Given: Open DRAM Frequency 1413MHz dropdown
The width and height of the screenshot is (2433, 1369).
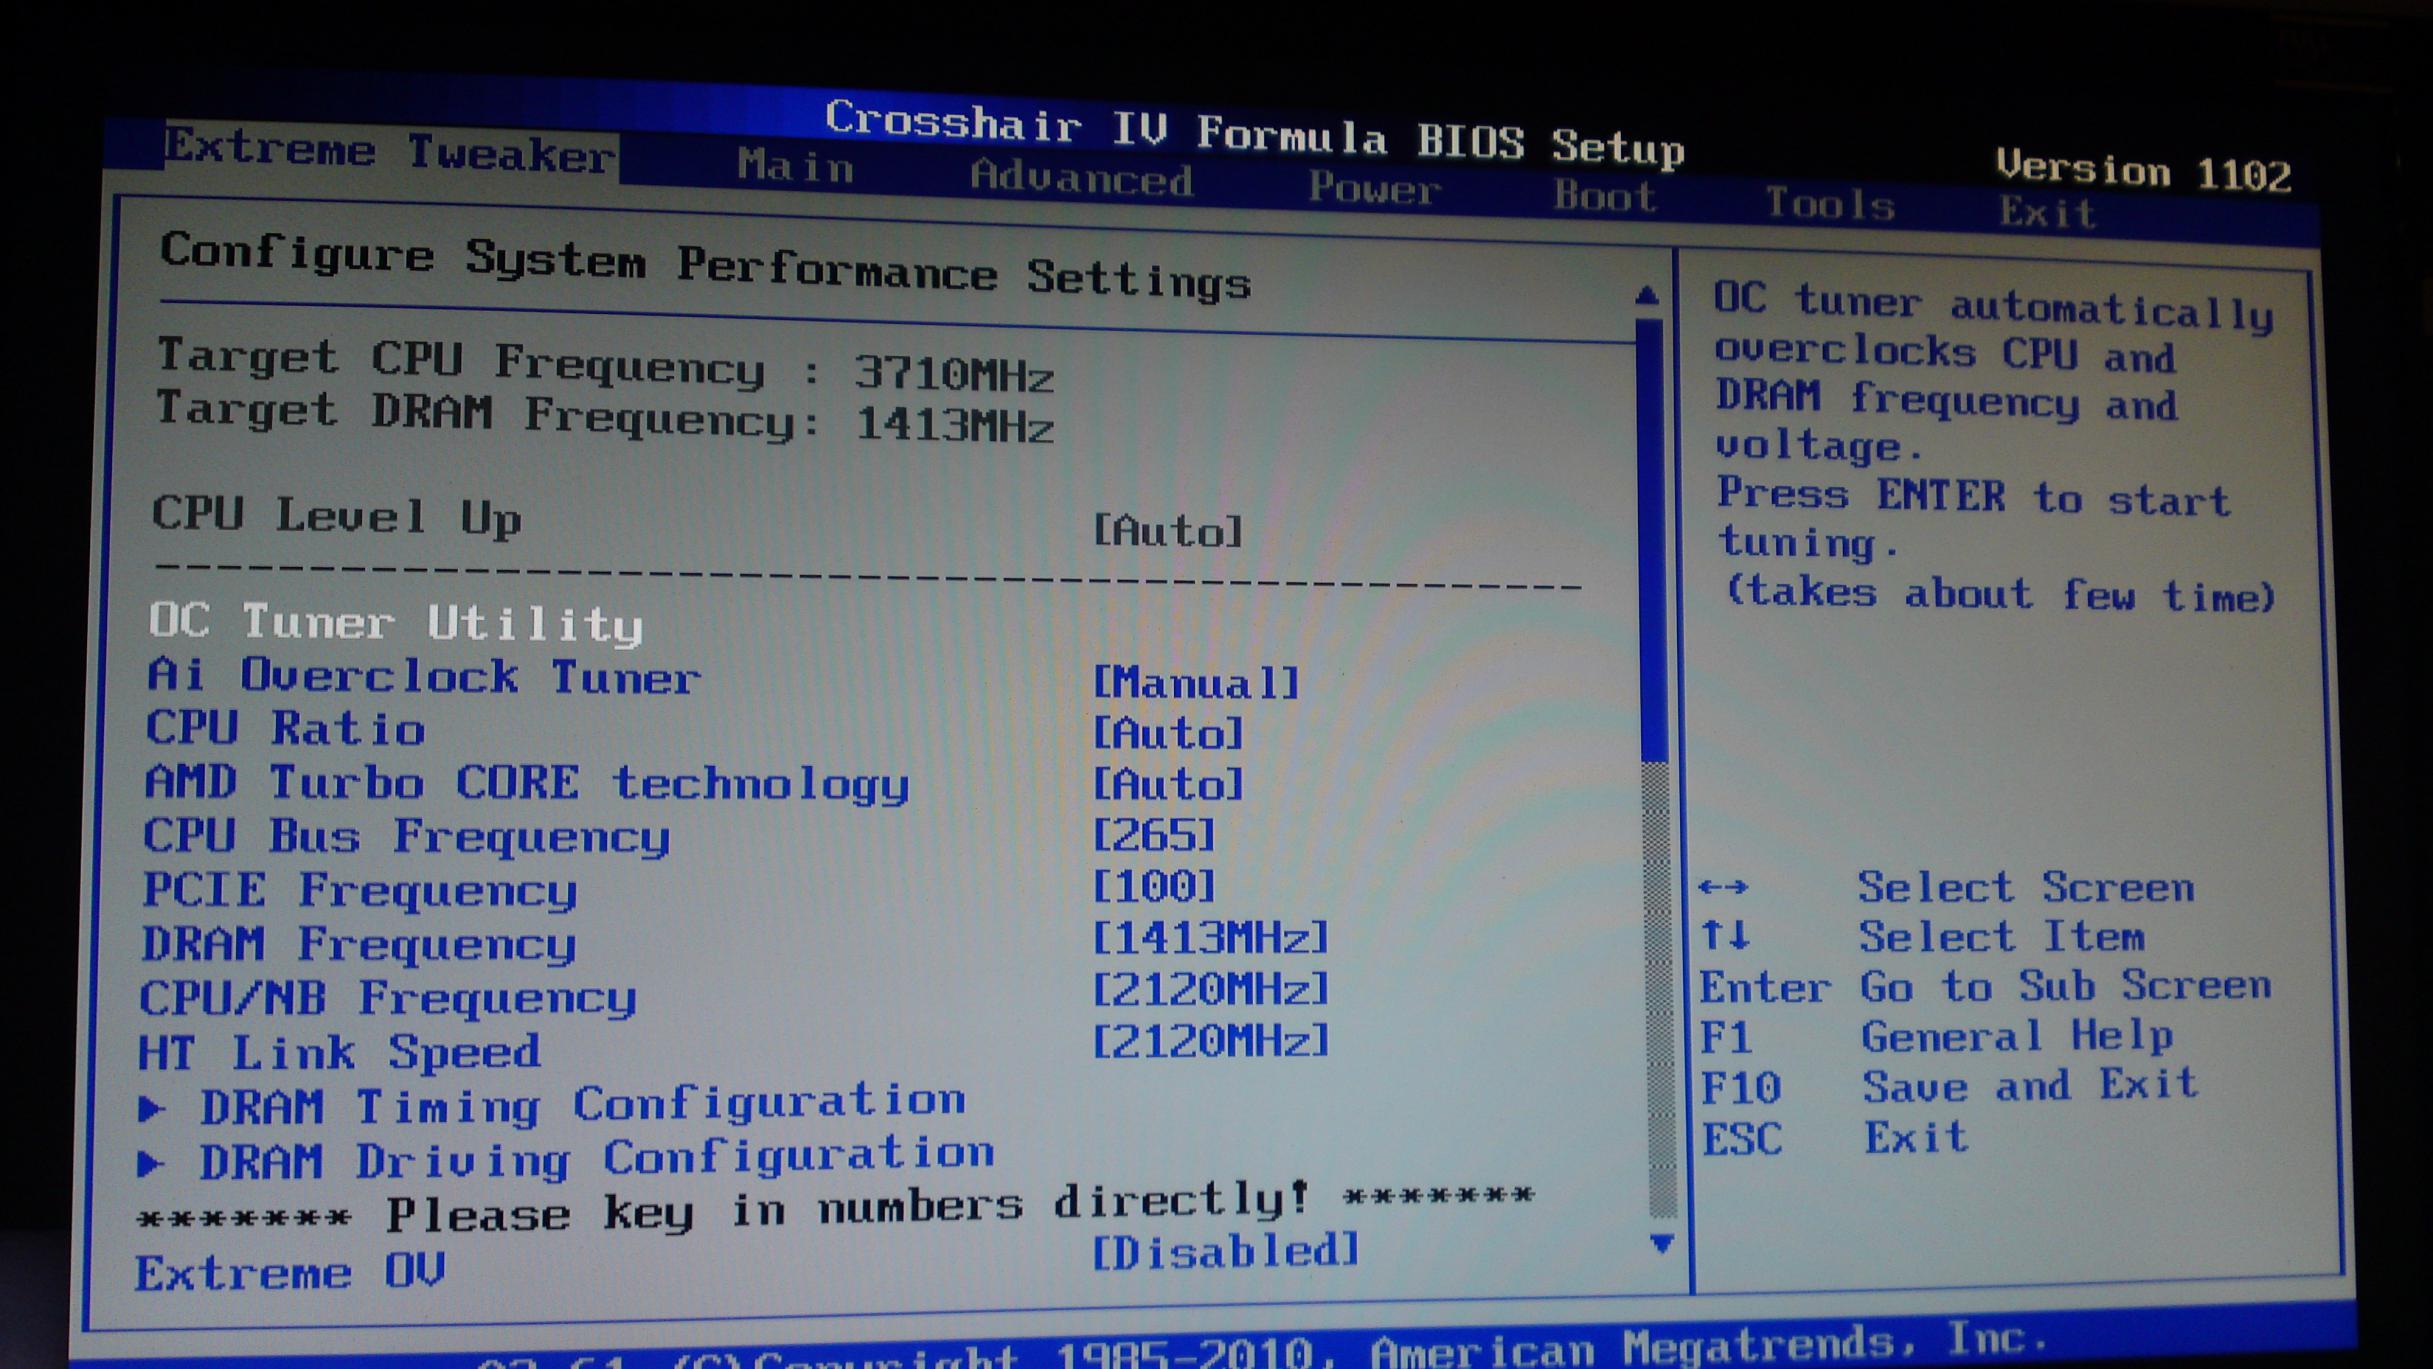Looking at the screenshot, I should [1210, 938].
